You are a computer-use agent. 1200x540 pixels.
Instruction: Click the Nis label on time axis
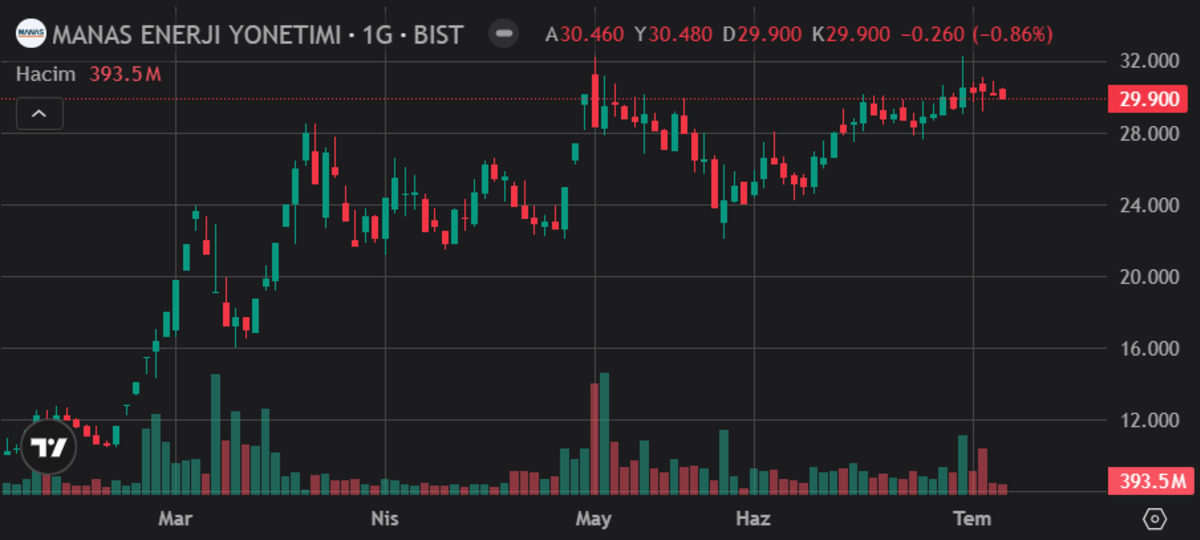[x=385, y=519]
